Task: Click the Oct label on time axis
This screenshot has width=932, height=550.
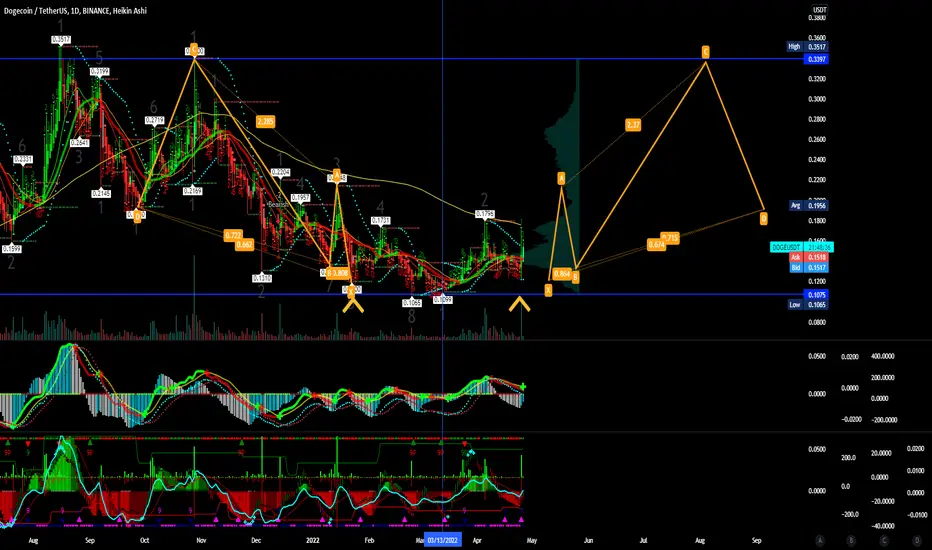Action: pos(144,540)
